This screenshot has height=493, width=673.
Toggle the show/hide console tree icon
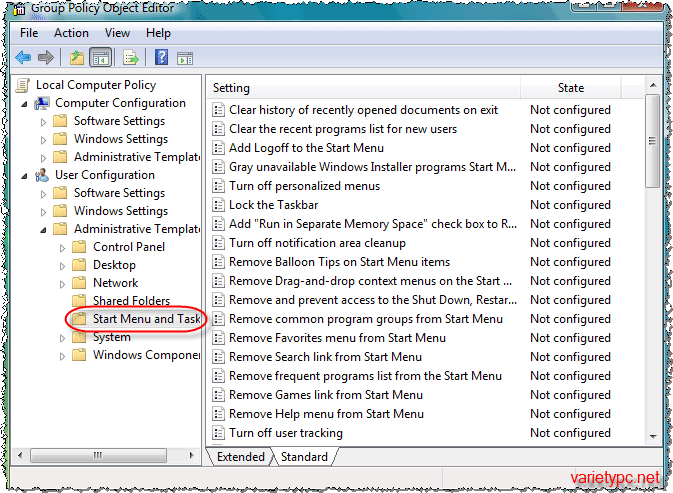point(100,57)
